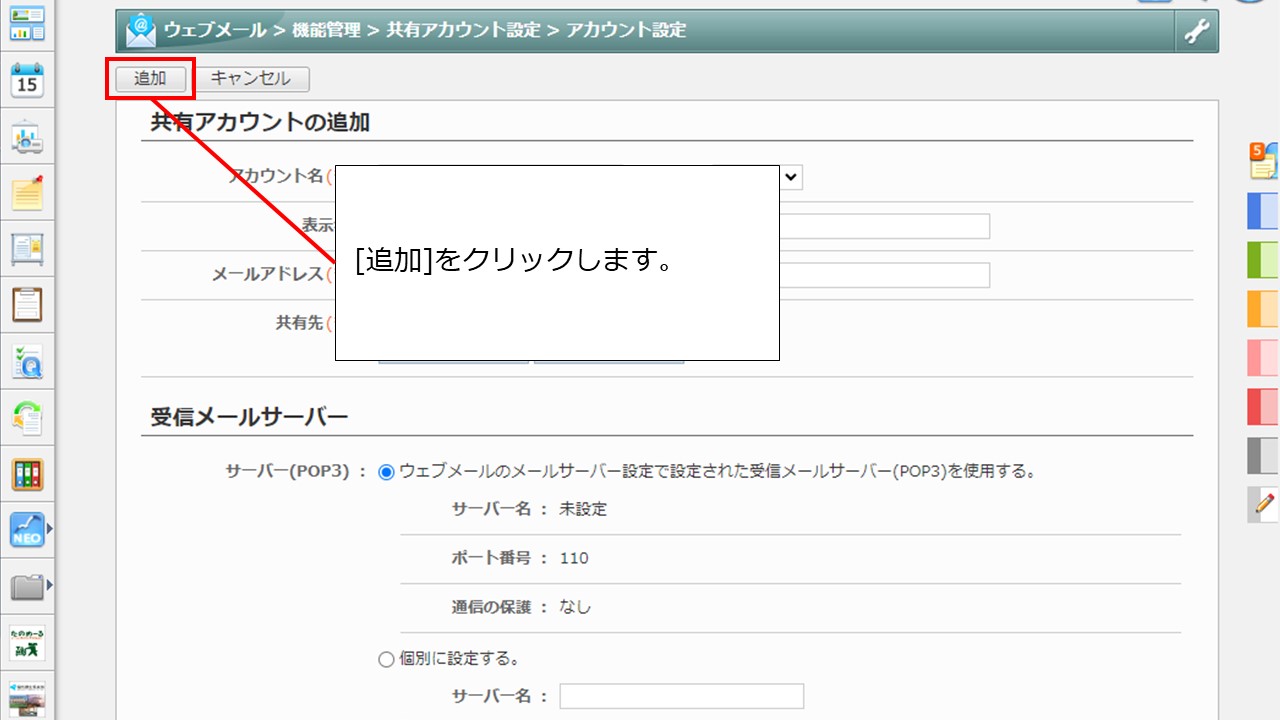Screen dimensions: 1280x720
Task: Click the サーバー名 text field
Action: tap(681, 696)
